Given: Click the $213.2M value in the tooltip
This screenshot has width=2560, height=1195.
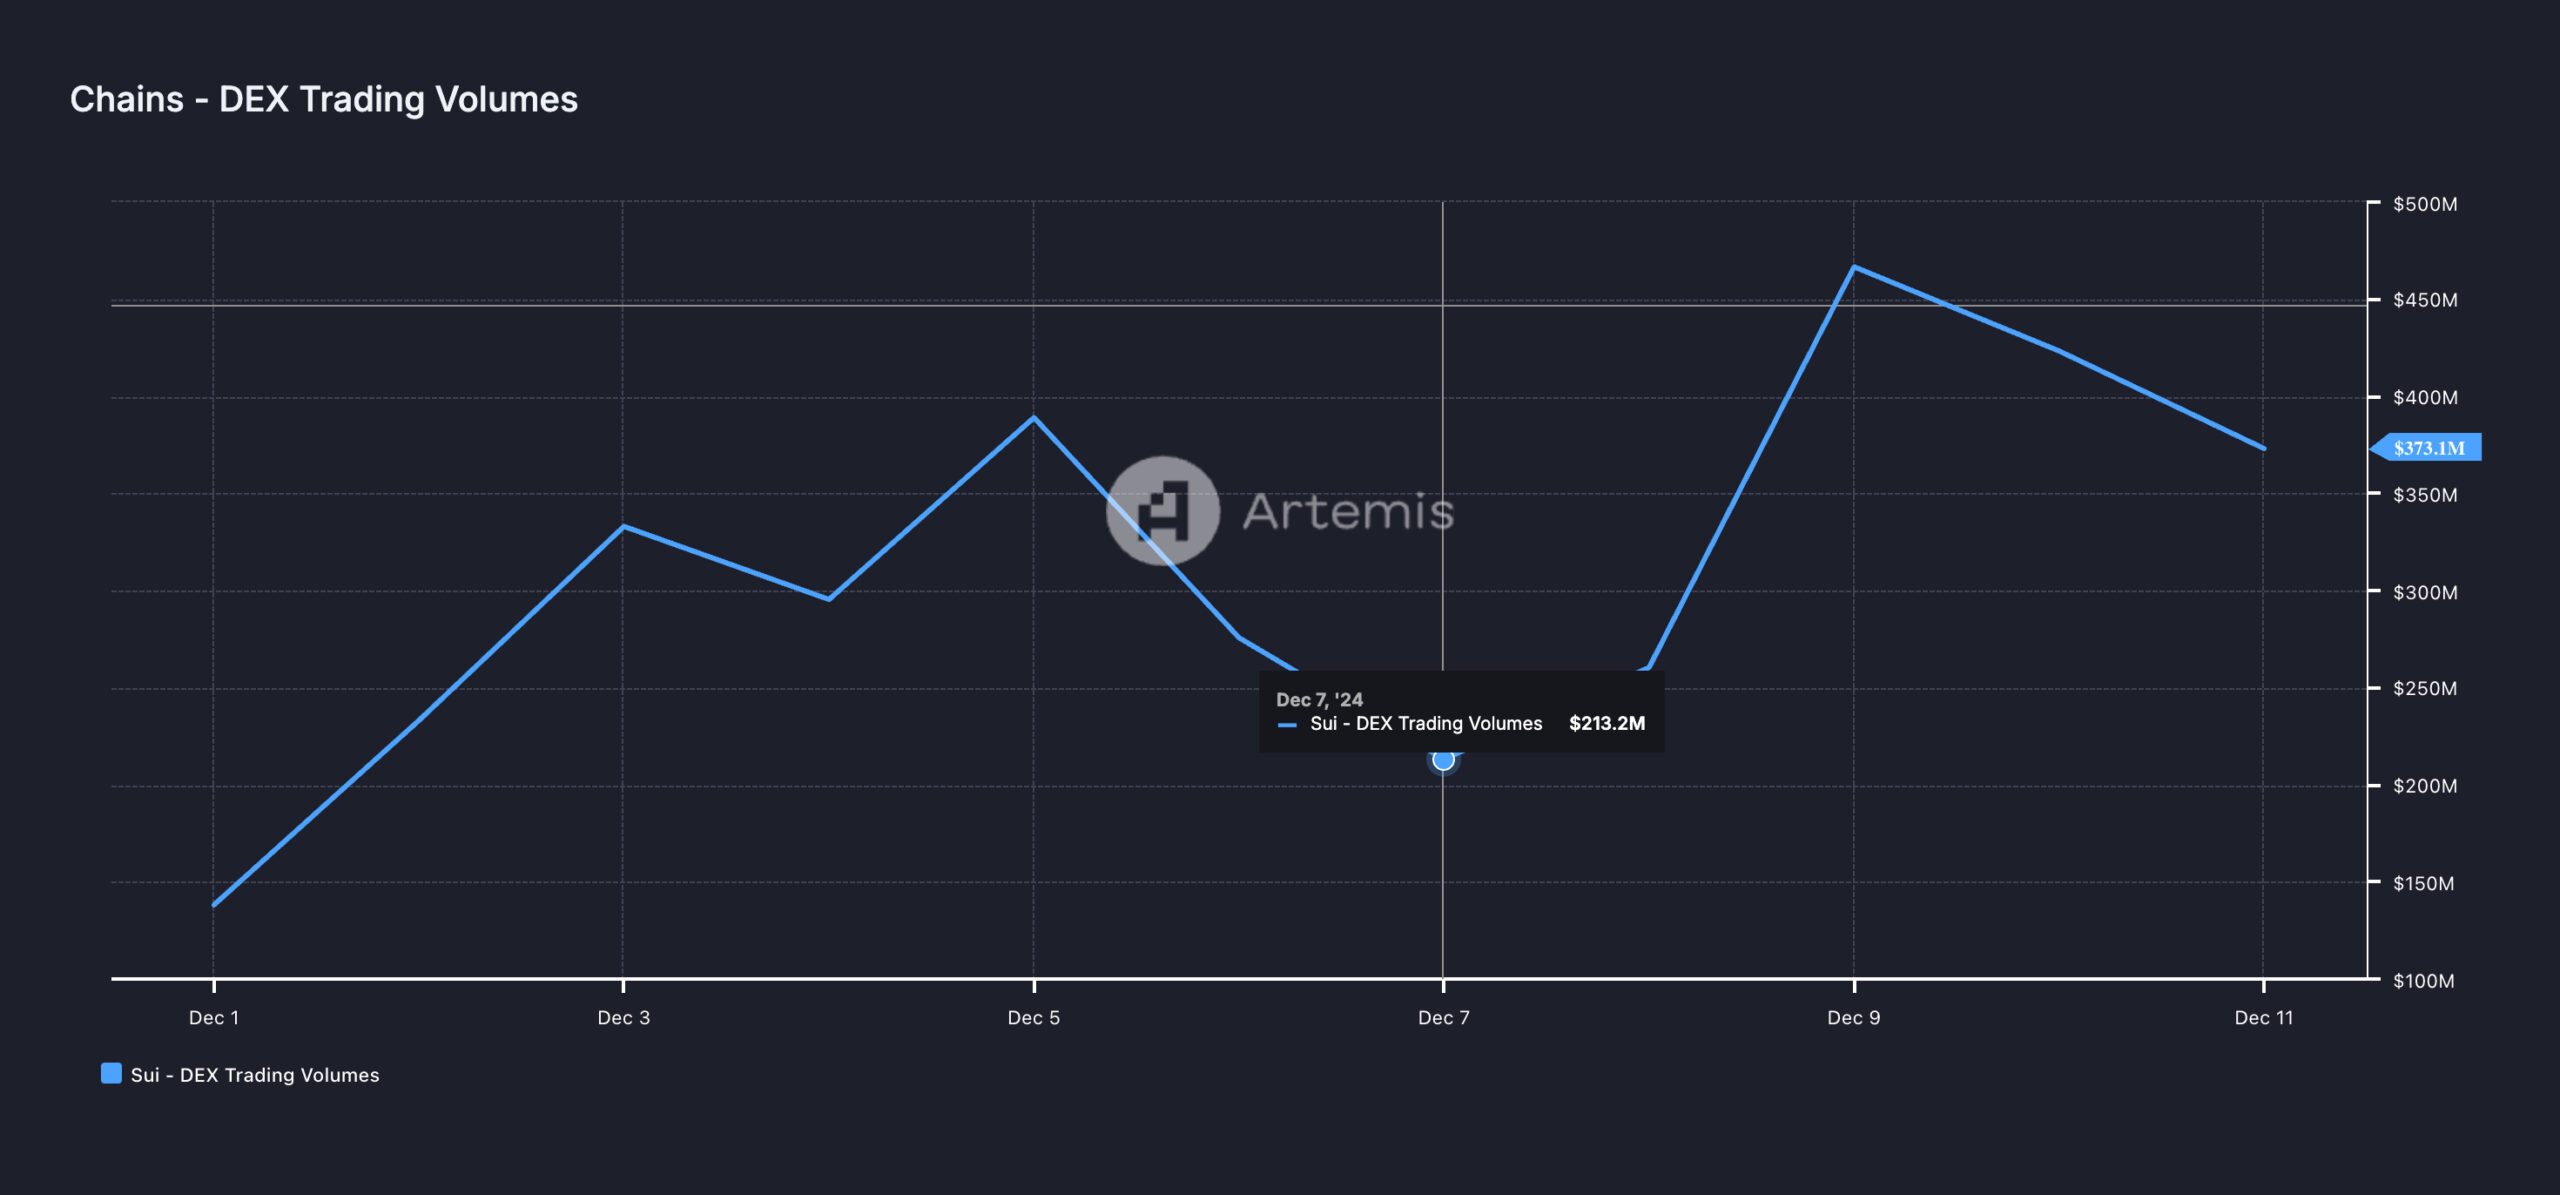Looking at the screenshot, I should (x=1606, y=723).
